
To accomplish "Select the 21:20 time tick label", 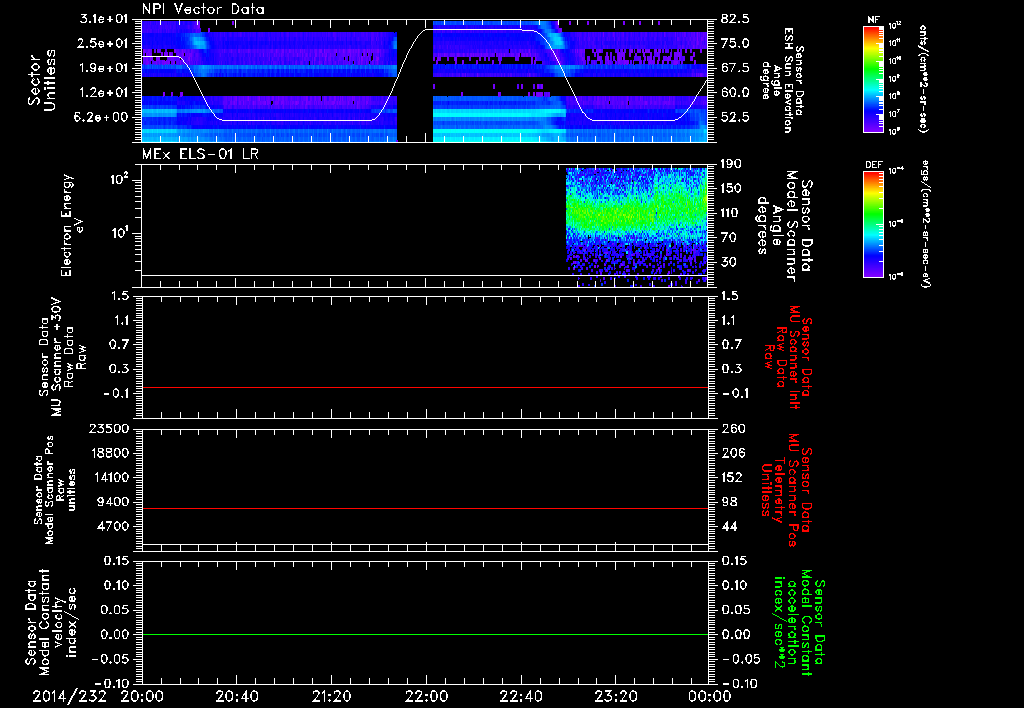I will (x=331, y=695).
